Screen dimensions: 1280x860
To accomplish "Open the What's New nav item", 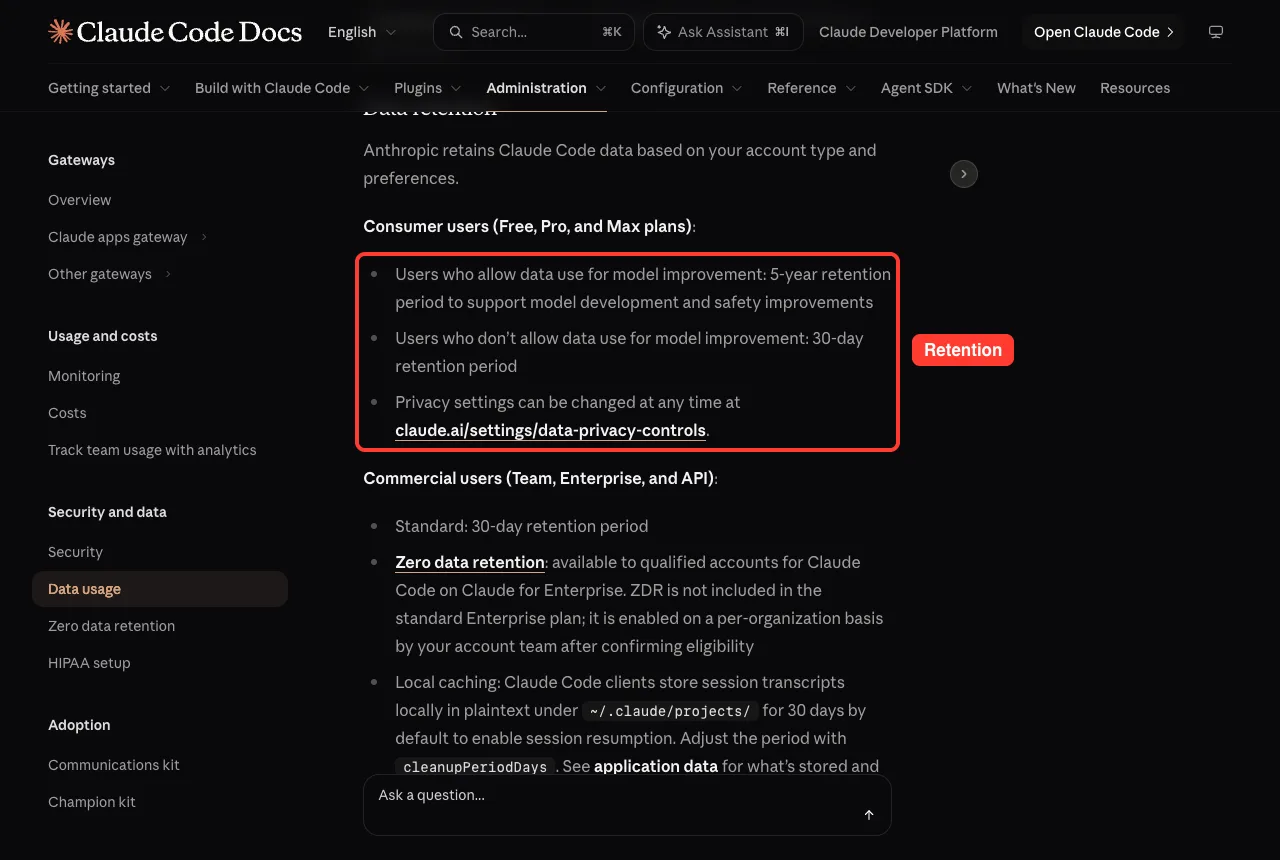I will [1036, 88].
